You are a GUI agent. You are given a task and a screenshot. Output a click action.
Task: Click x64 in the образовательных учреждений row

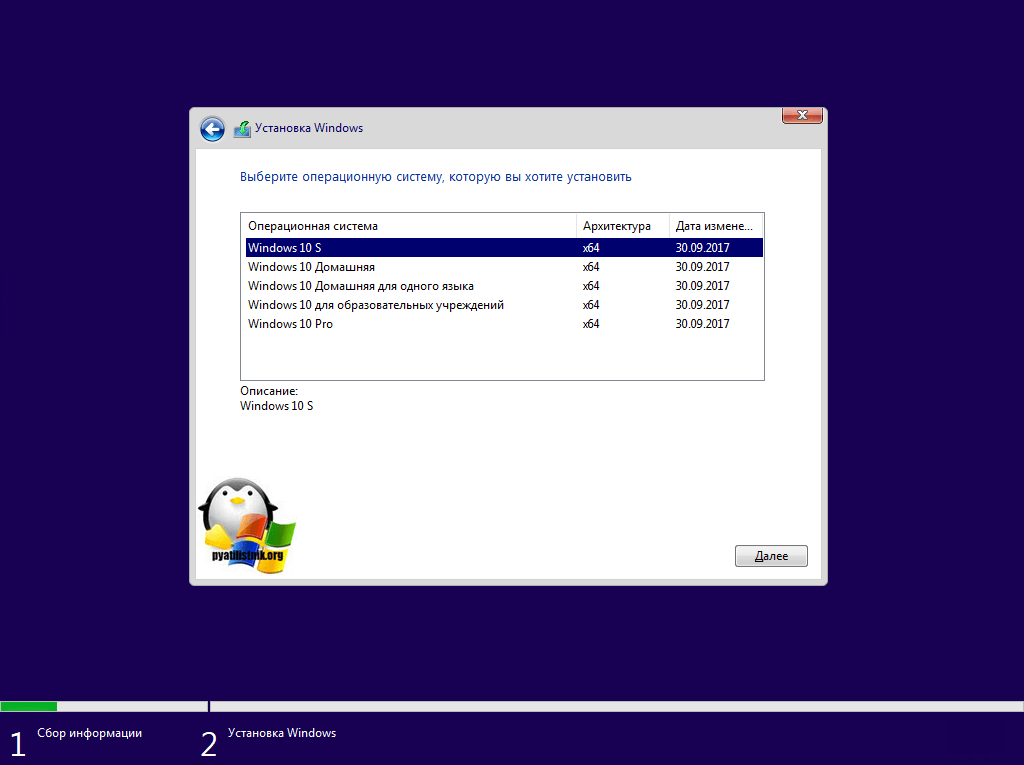591,304
